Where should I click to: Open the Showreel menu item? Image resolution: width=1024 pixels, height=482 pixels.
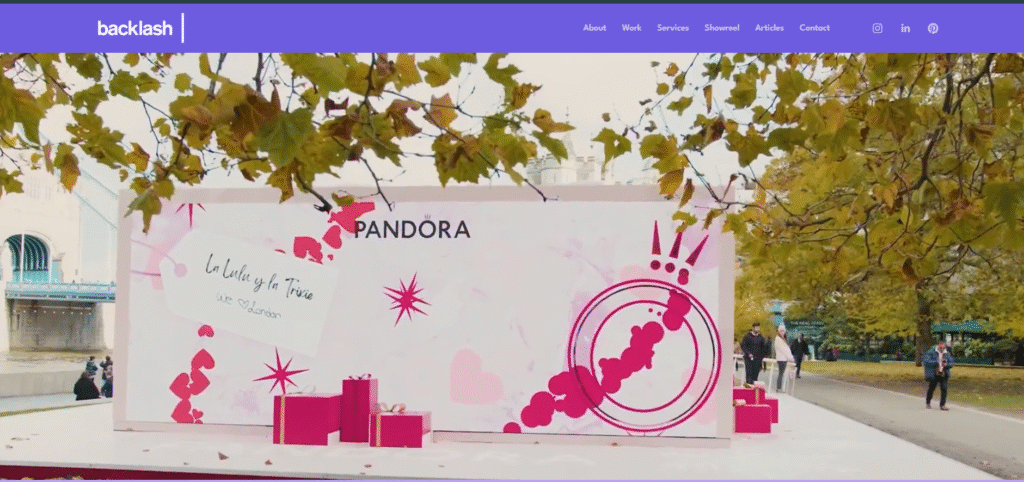coord(722,28)
